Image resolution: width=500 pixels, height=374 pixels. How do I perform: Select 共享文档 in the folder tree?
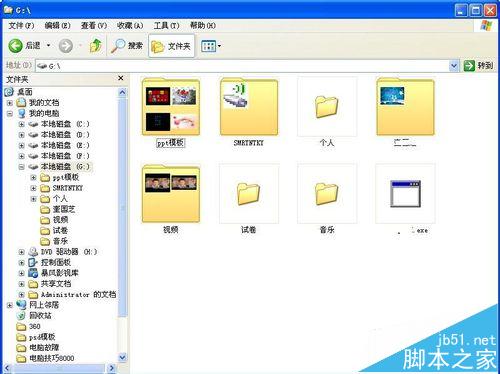56,284
